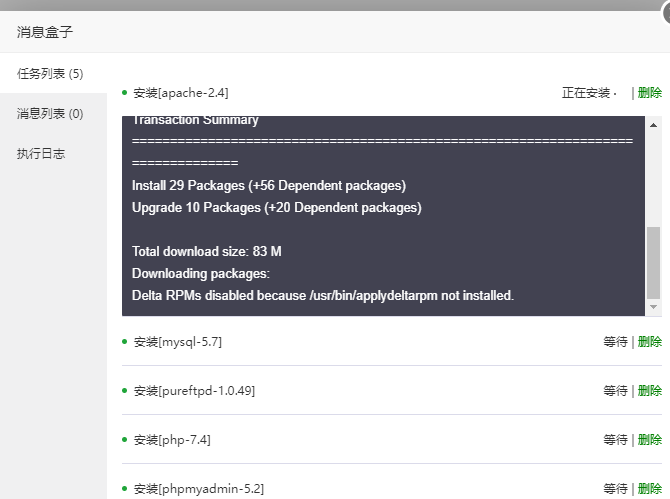
Task: Click the green bullet beside php-7.4
Action: coord(125,440)
